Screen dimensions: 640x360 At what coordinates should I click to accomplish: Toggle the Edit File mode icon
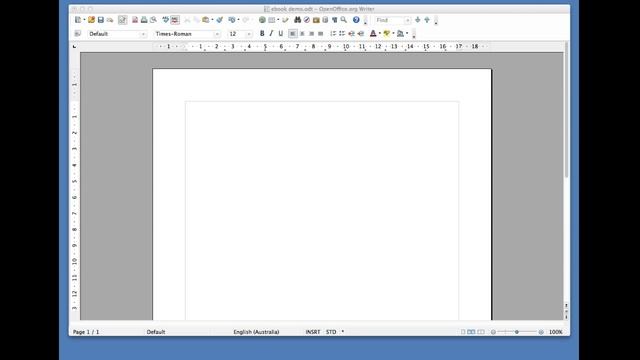tap(122, 20)
